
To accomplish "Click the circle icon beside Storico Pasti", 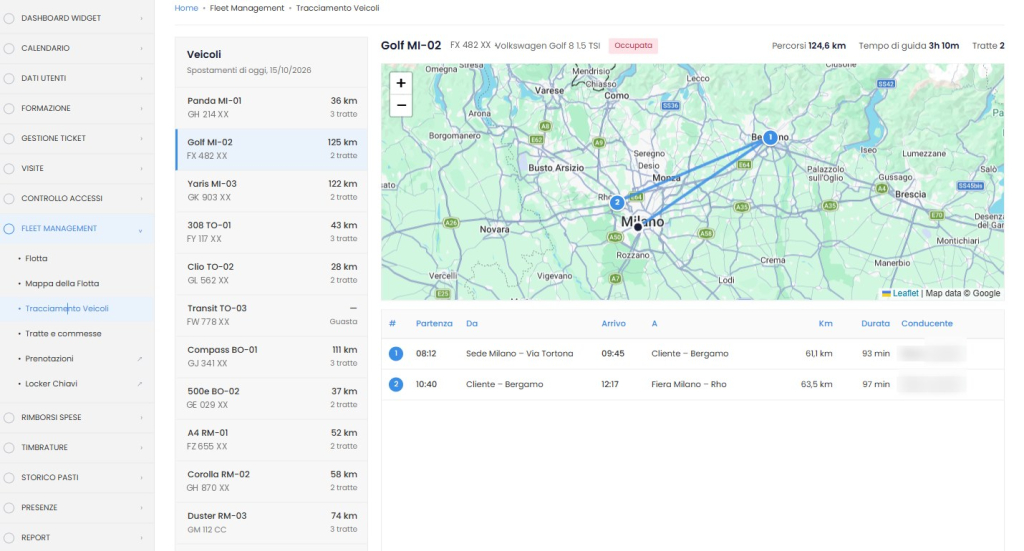I will 8,478.
